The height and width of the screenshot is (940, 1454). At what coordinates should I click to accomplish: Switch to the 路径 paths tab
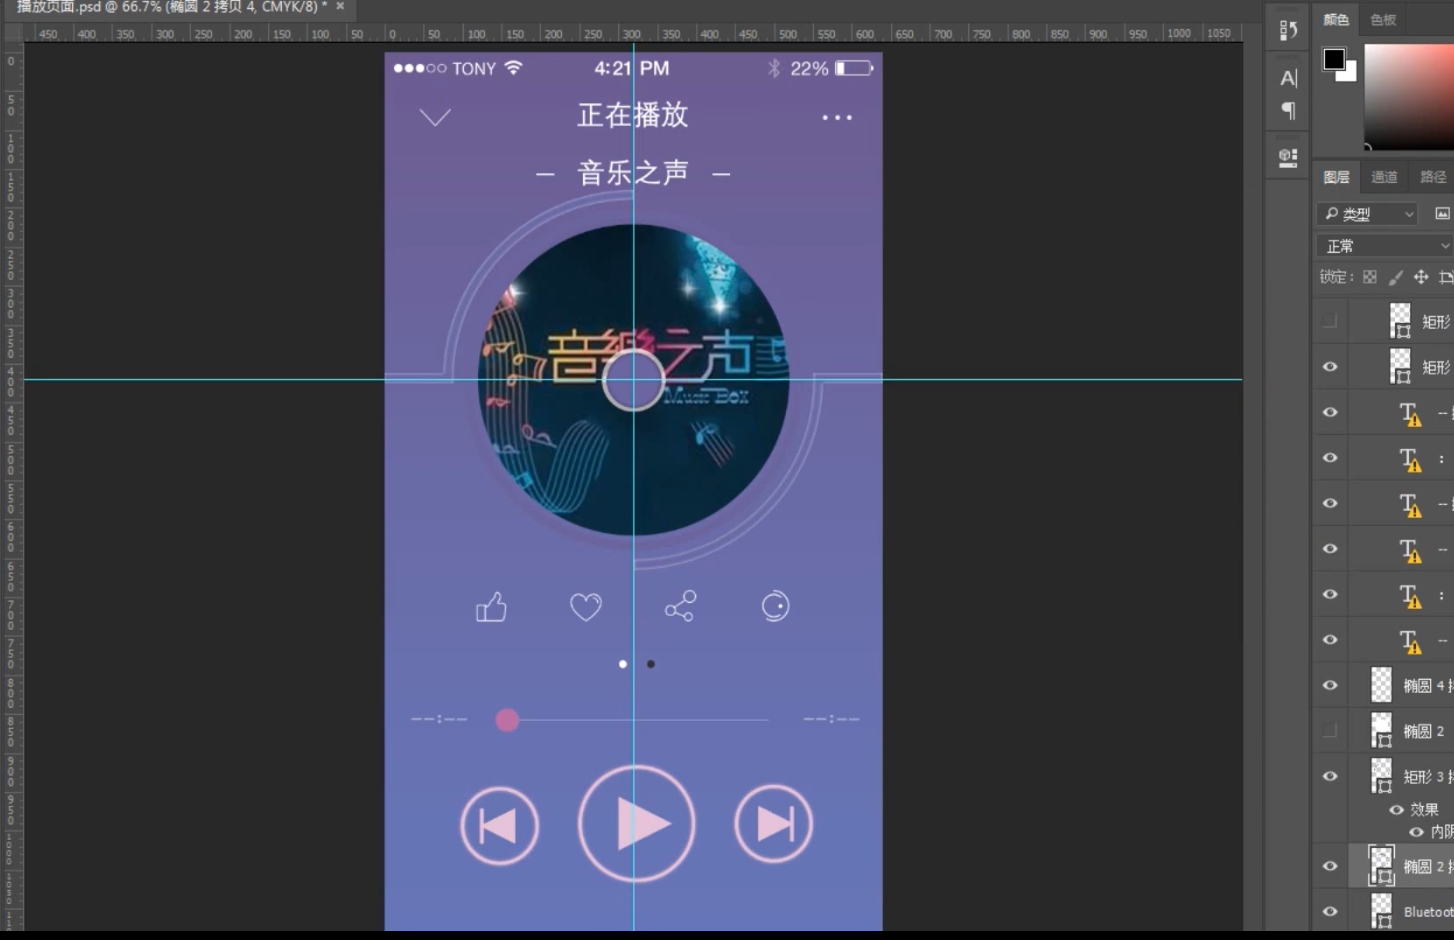[1433, 177]
